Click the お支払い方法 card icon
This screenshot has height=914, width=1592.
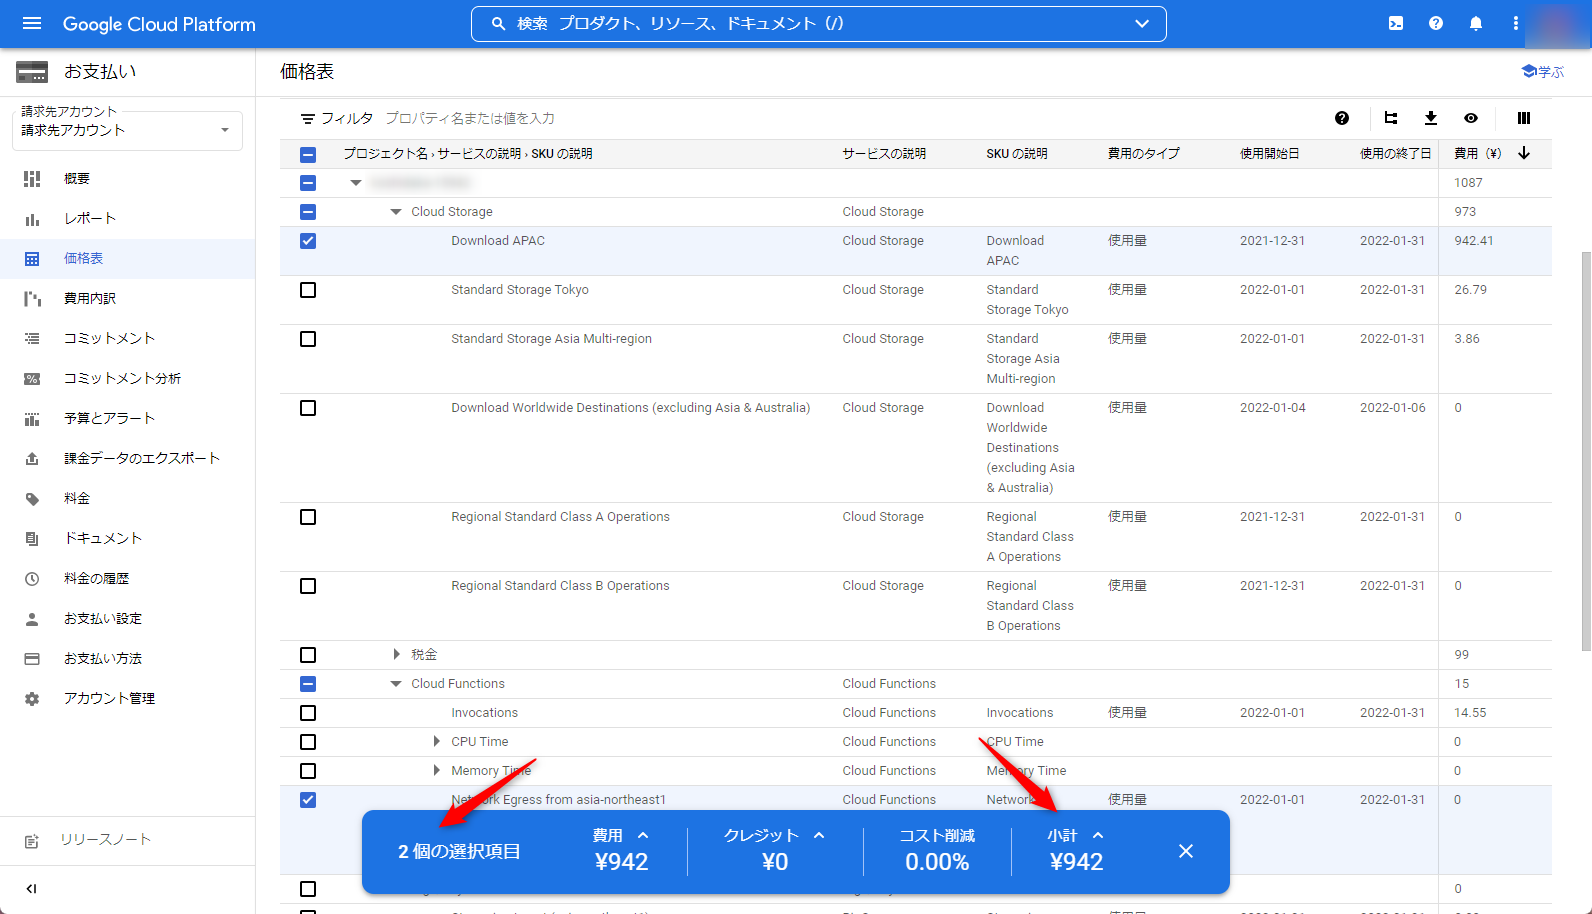(x=32, y=659)
